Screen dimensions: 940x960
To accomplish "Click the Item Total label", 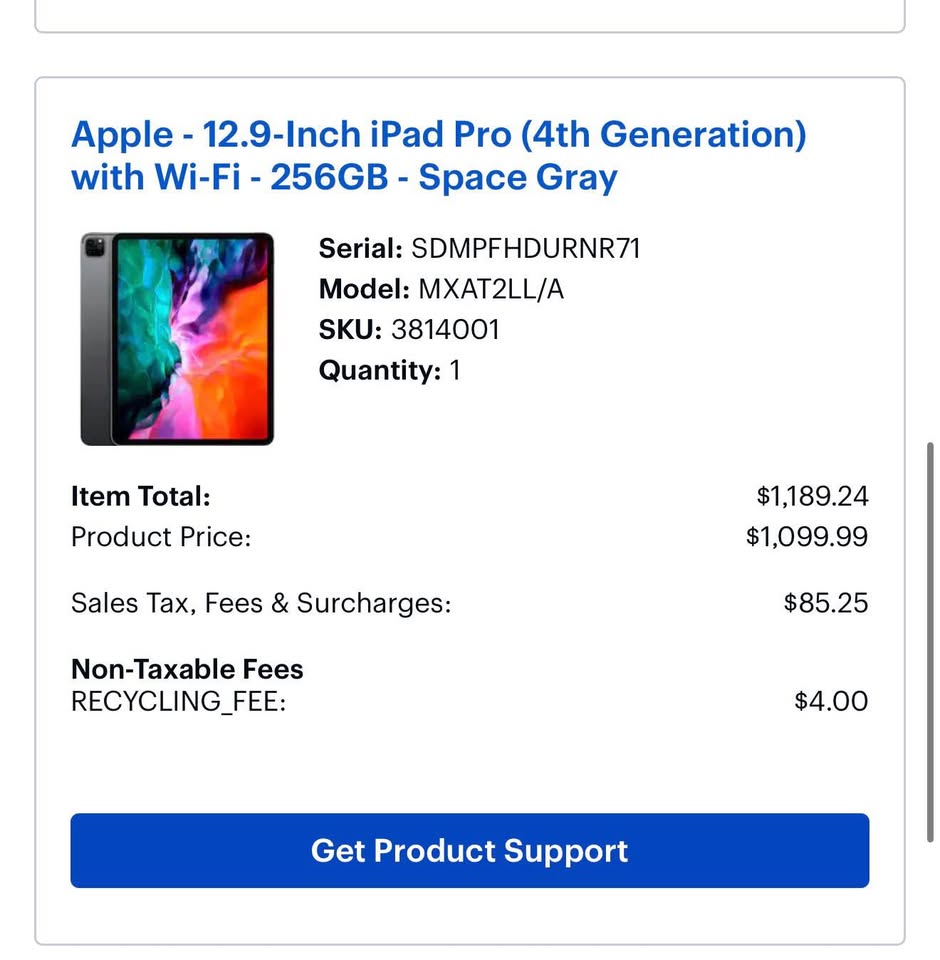I will (x=141, y=496).
